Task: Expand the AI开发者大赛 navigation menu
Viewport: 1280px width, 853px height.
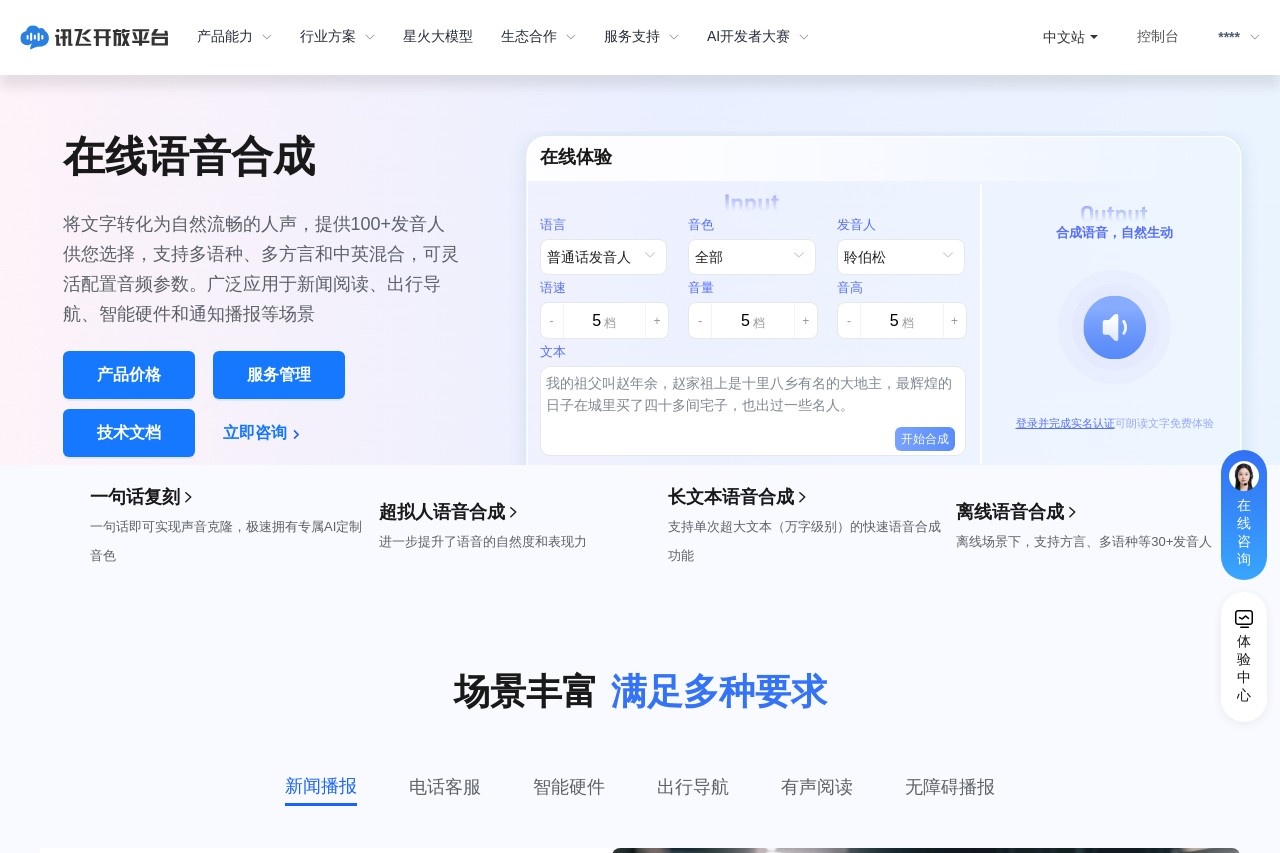Action: click(x=758, y=37)
